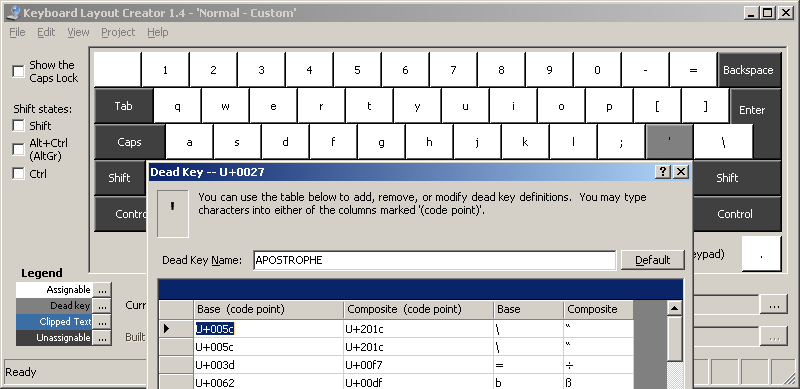This screenshot has width=800, height=389.
Task: Click the Backspace key
Action: point(748,70)
